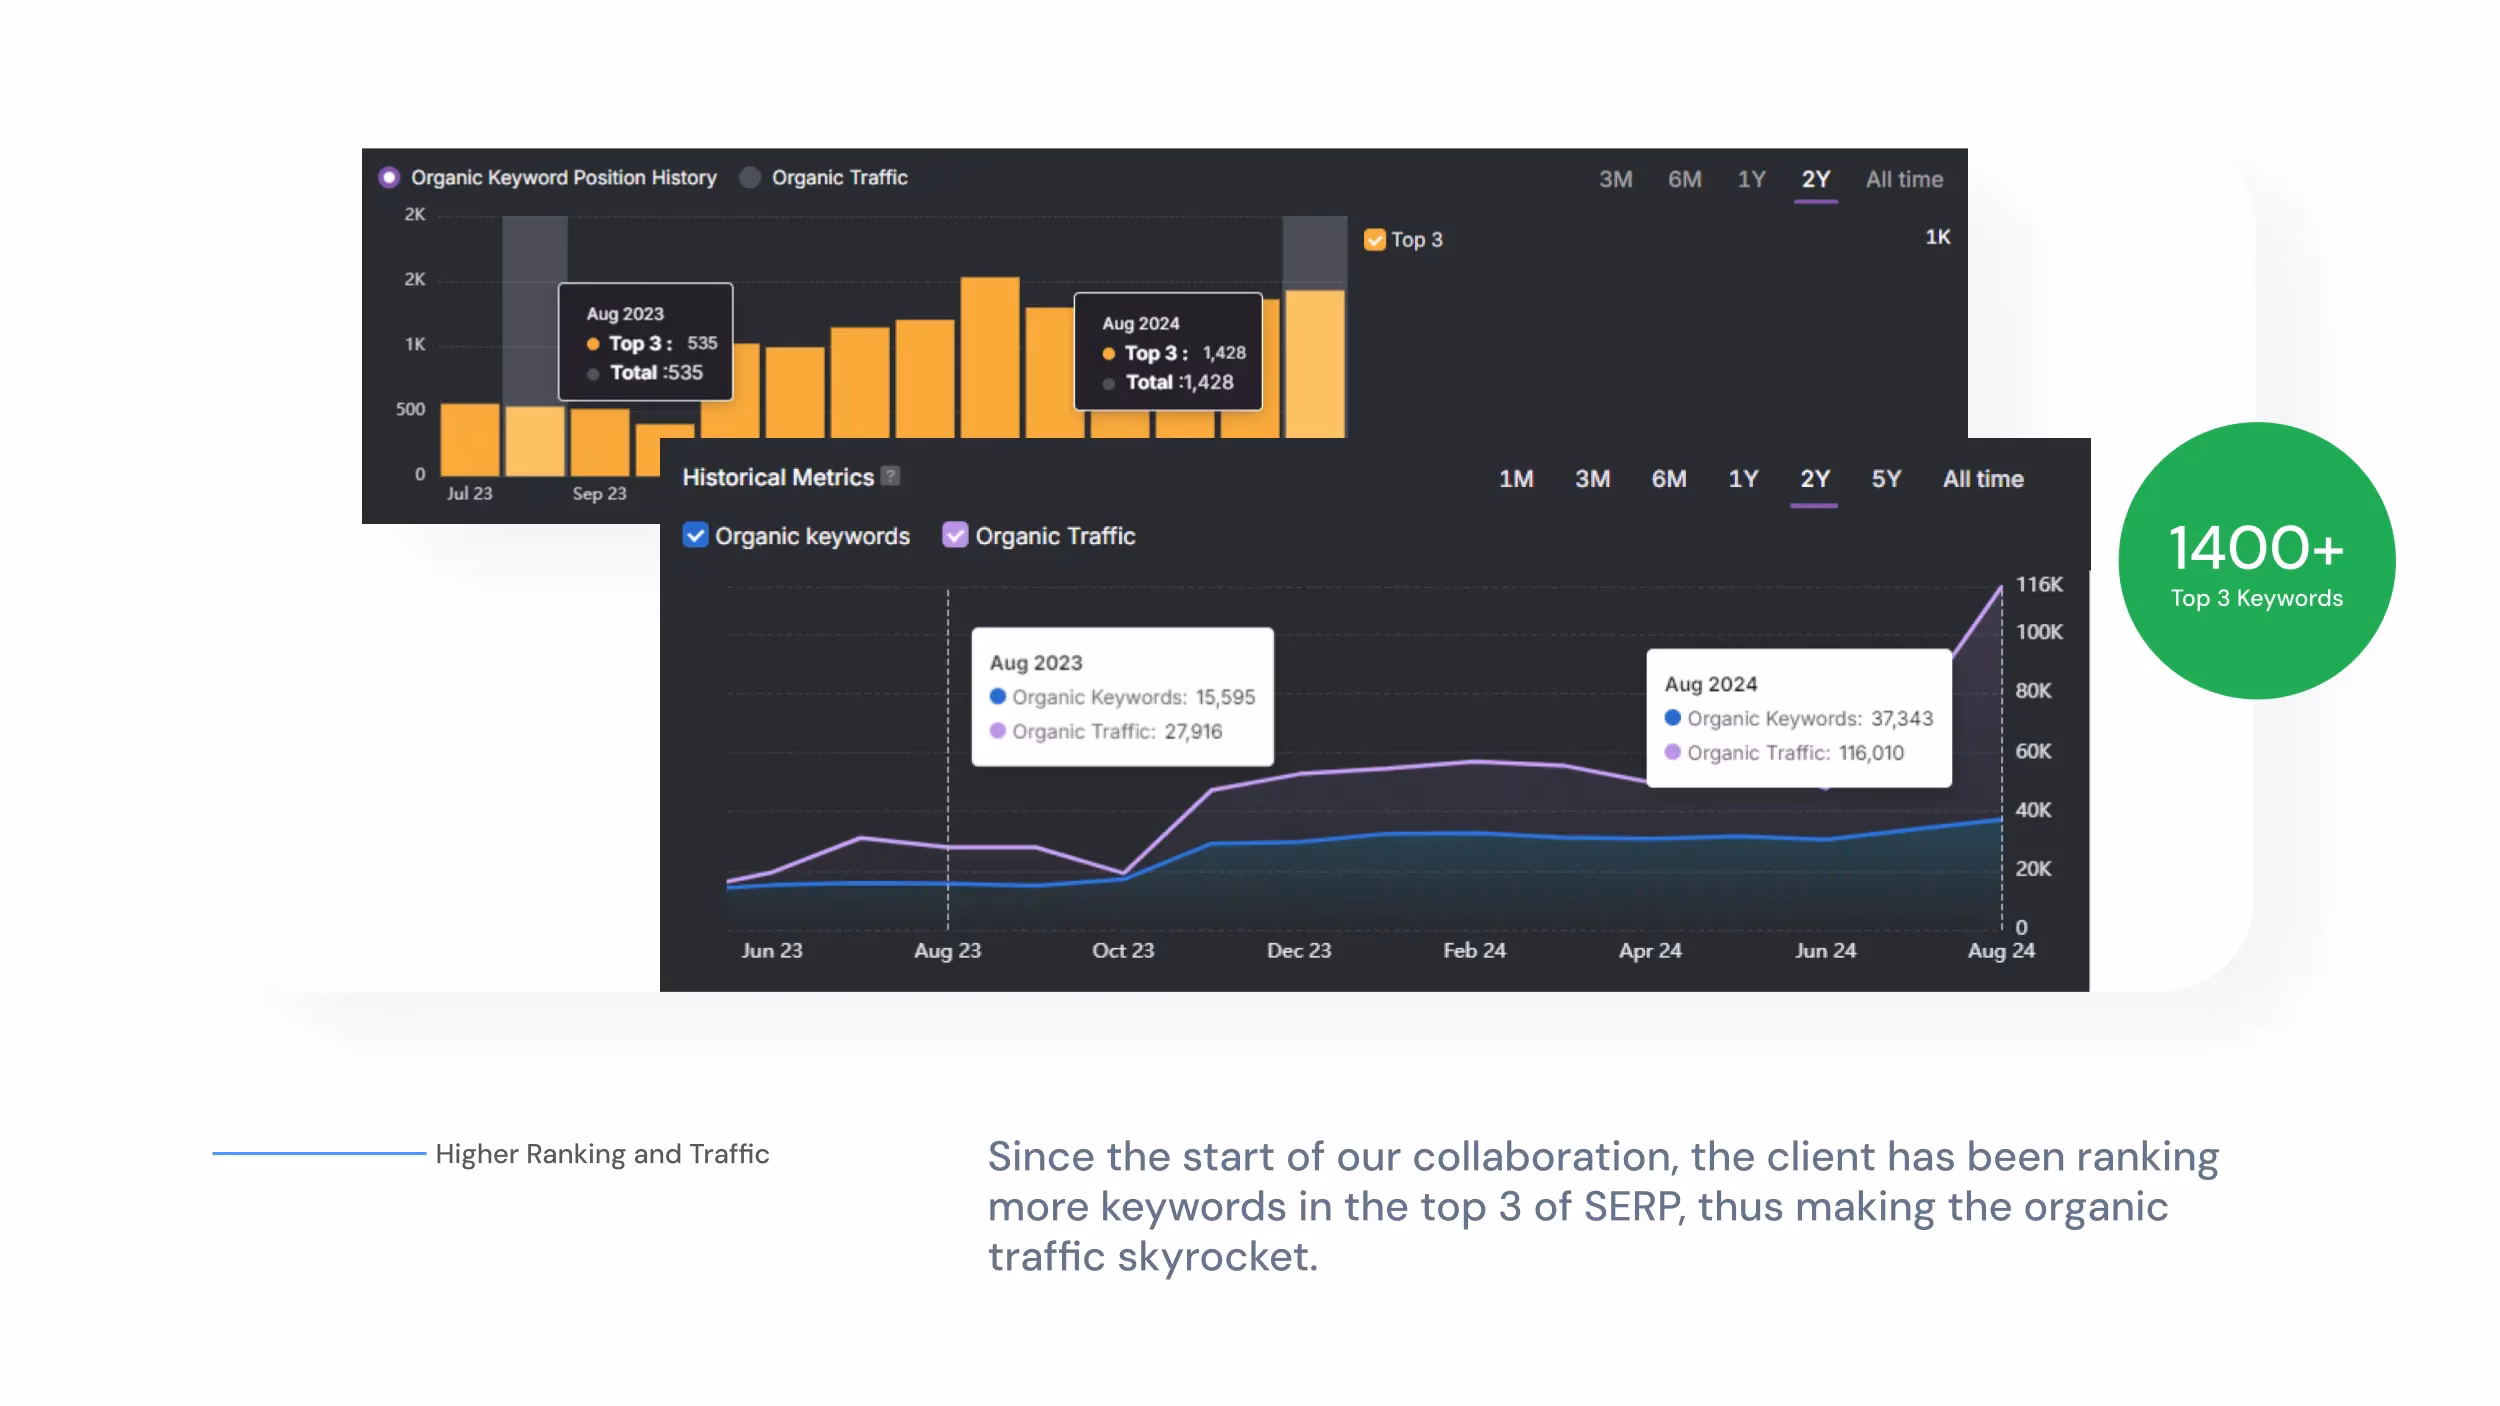Switch to the 6M range on the top chart

pos(1685,179)
